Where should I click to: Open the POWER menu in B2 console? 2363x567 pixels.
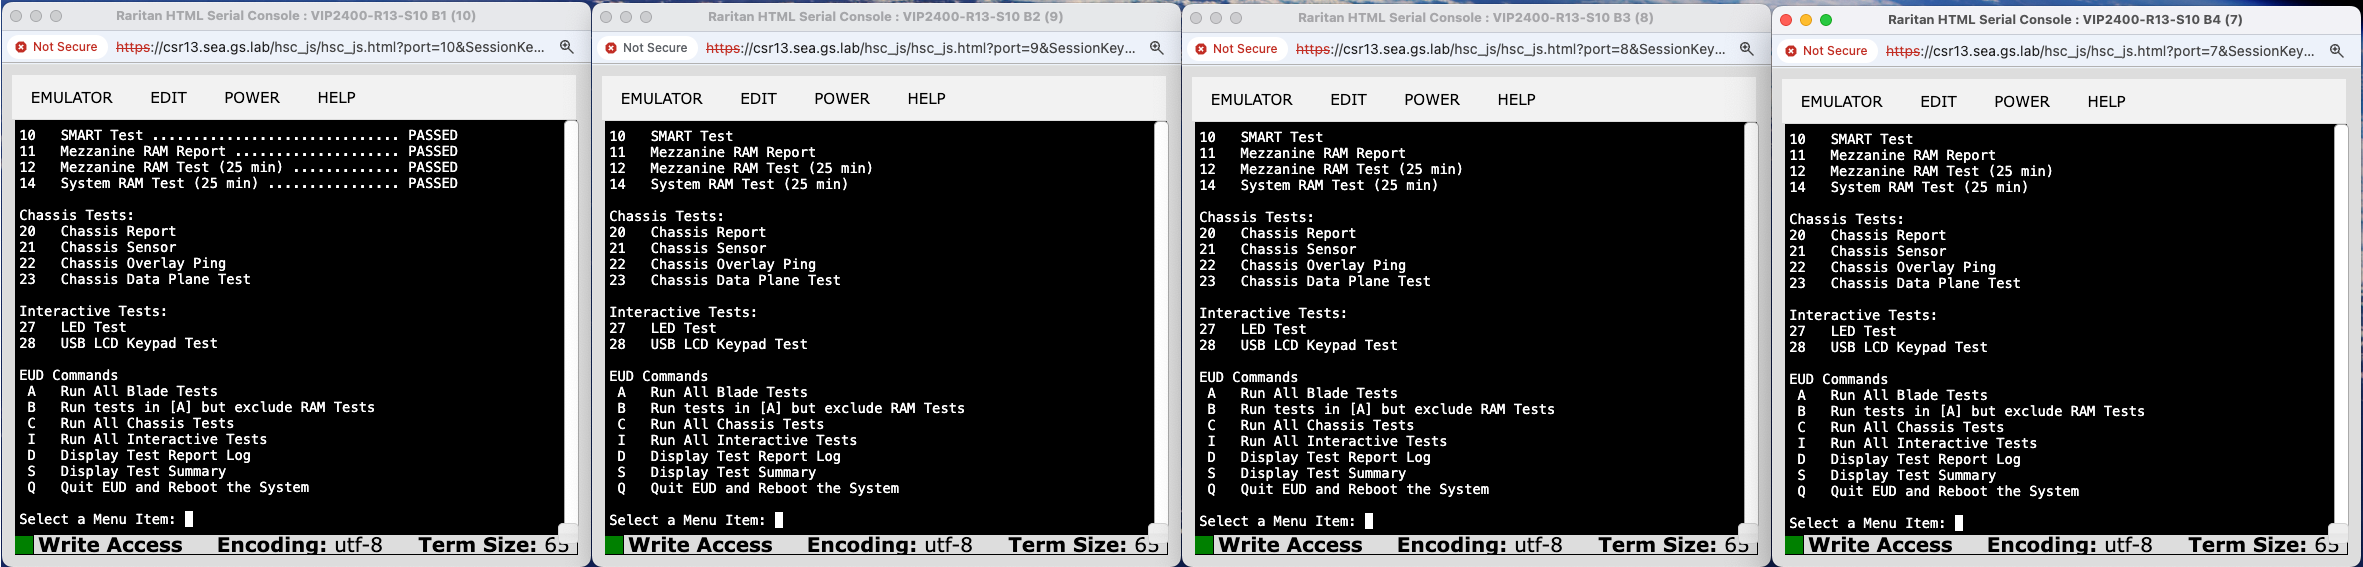(841, 99)
